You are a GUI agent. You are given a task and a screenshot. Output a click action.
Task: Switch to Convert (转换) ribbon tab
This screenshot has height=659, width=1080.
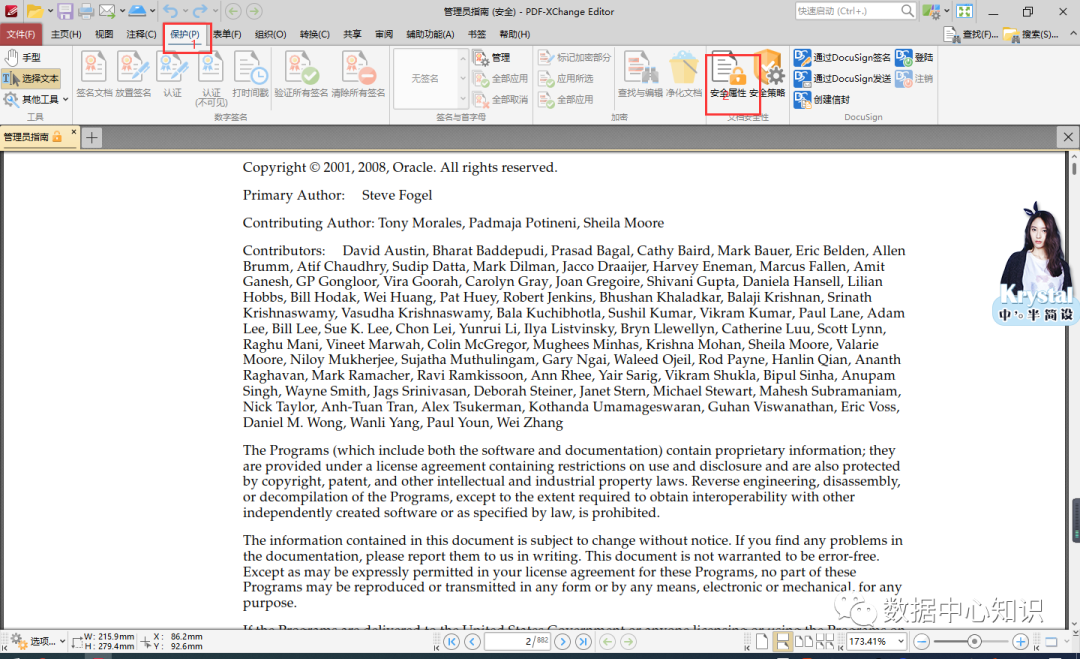315,34
